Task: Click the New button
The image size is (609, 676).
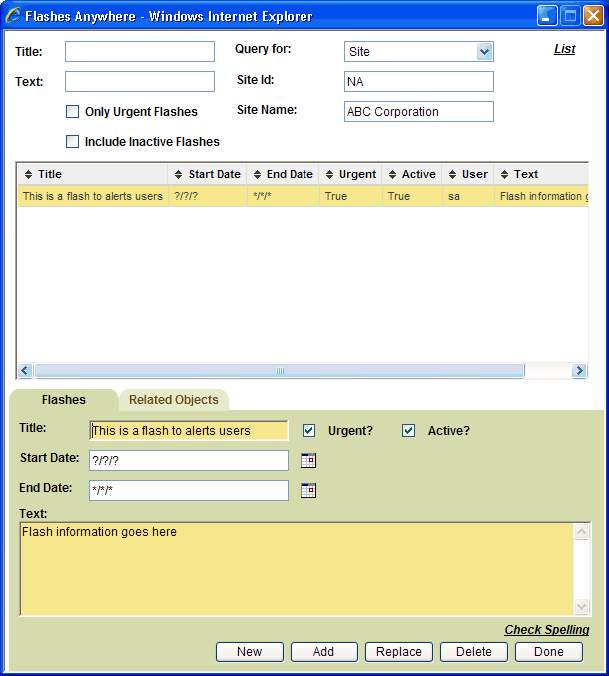Action: click(250, 651)
